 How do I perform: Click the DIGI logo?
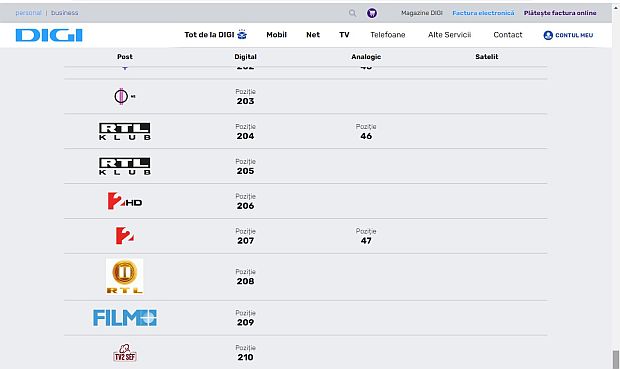click(x=49, y=35)
